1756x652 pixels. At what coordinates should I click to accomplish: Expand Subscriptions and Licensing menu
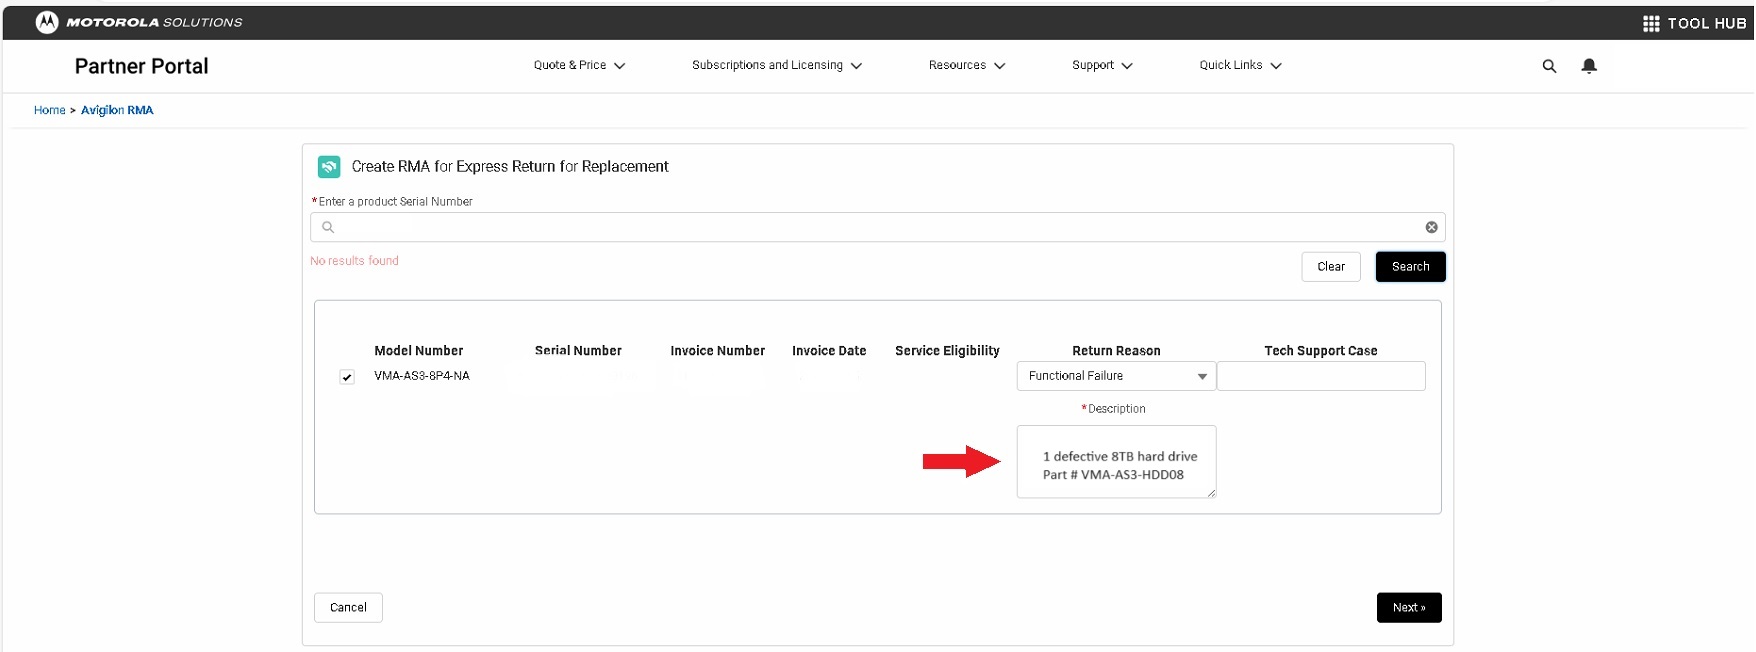pyautogui.click(x=776, y=65)
